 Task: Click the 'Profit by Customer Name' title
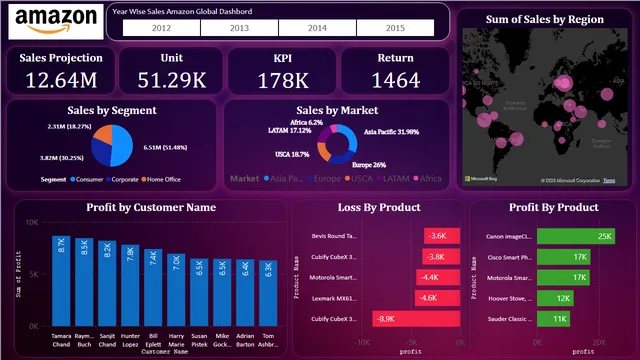(x=151, y=207)
